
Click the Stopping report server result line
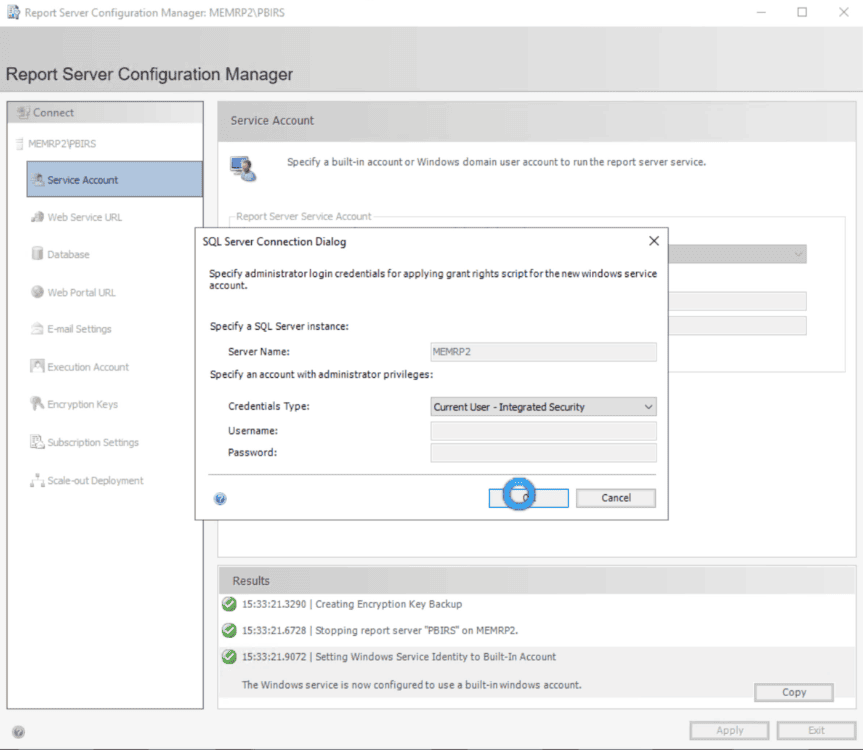click(380, 631)
